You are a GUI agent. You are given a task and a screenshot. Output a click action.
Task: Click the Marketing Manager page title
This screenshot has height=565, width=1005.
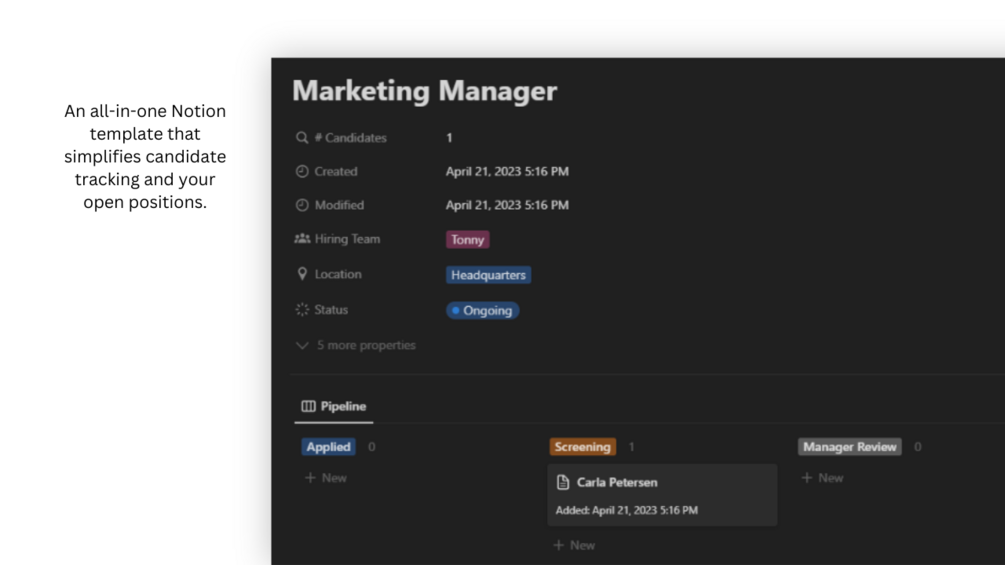click(x=424, y=91)
